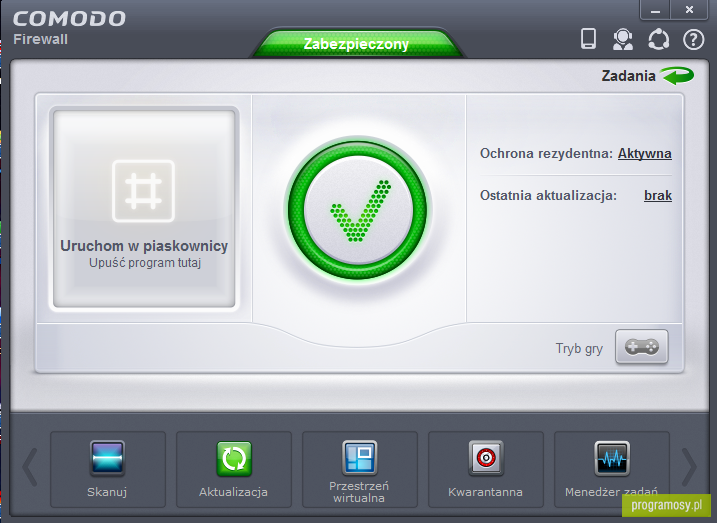The height and width of the screenshot is (523, 717).
Task: Click the Ochrona rezydentna label
Action: [x=546, y=154]
